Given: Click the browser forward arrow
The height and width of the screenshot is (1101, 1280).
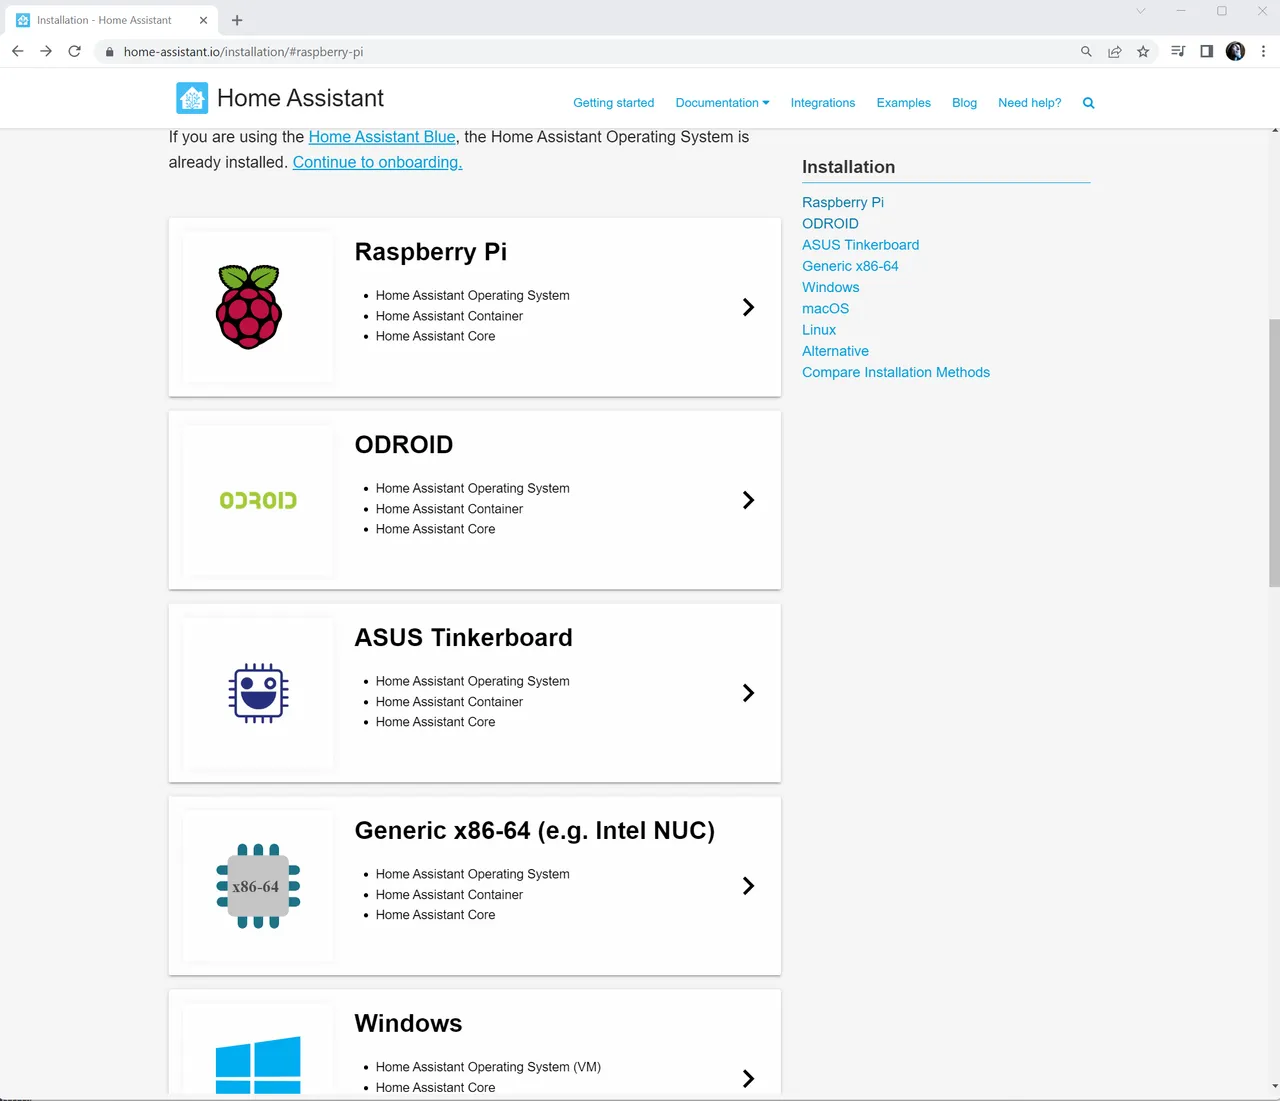Looking at the screenshot, I should click(x=46, y=51).
